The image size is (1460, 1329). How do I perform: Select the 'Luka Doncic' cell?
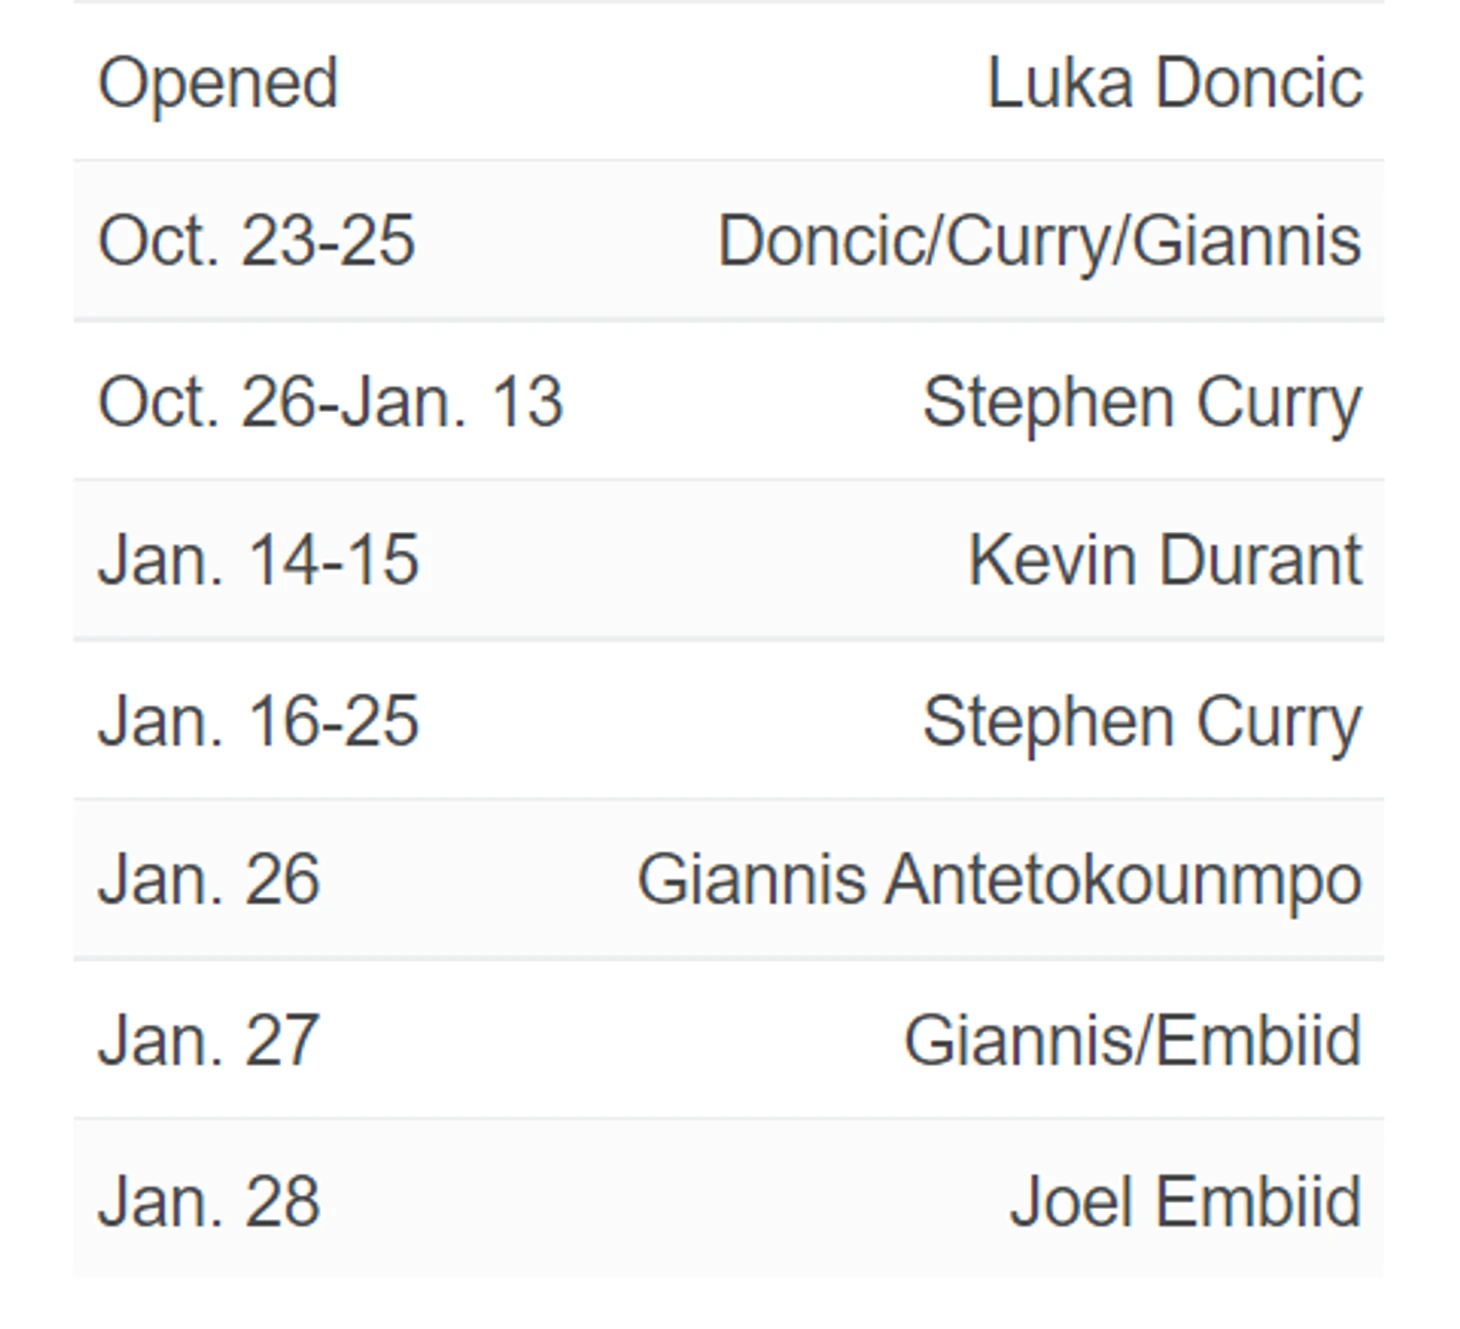[x=1175, y=82]
